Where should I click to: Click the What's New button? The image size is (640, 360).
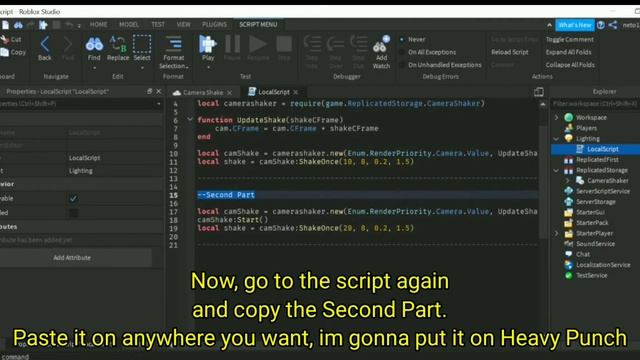[x=575, y=25]
